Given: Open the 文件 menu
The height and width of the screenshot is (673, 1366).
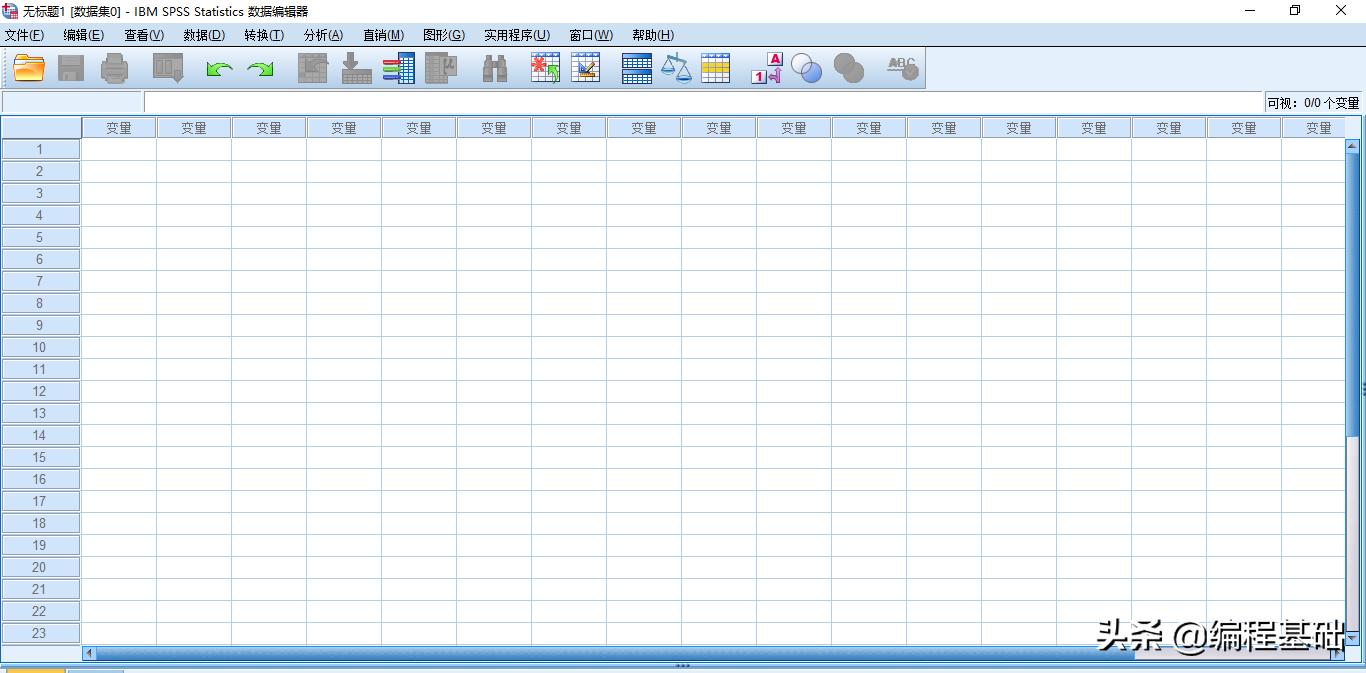Looking at the screenshot, I should pos(25,35).
